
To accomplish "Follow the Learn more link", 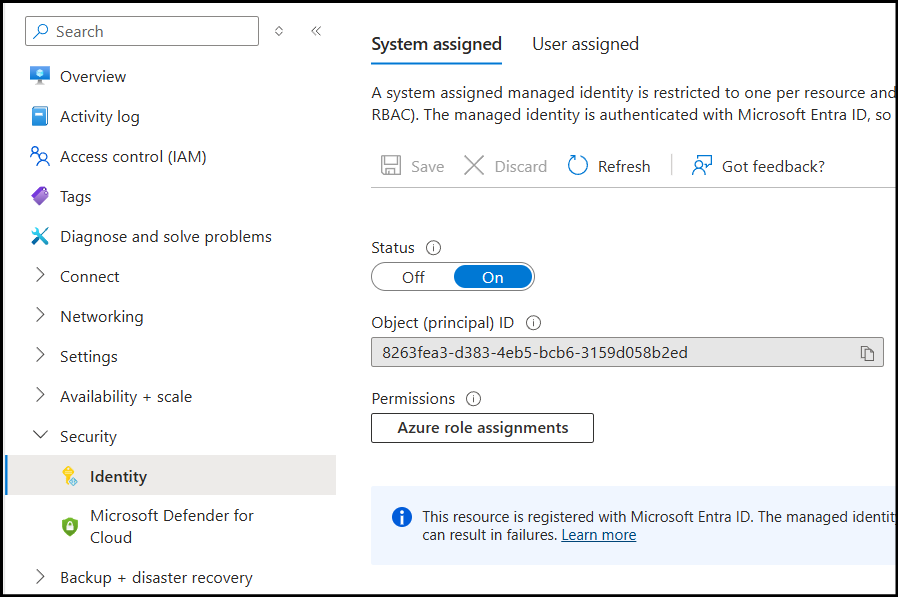I will (598, 535).
